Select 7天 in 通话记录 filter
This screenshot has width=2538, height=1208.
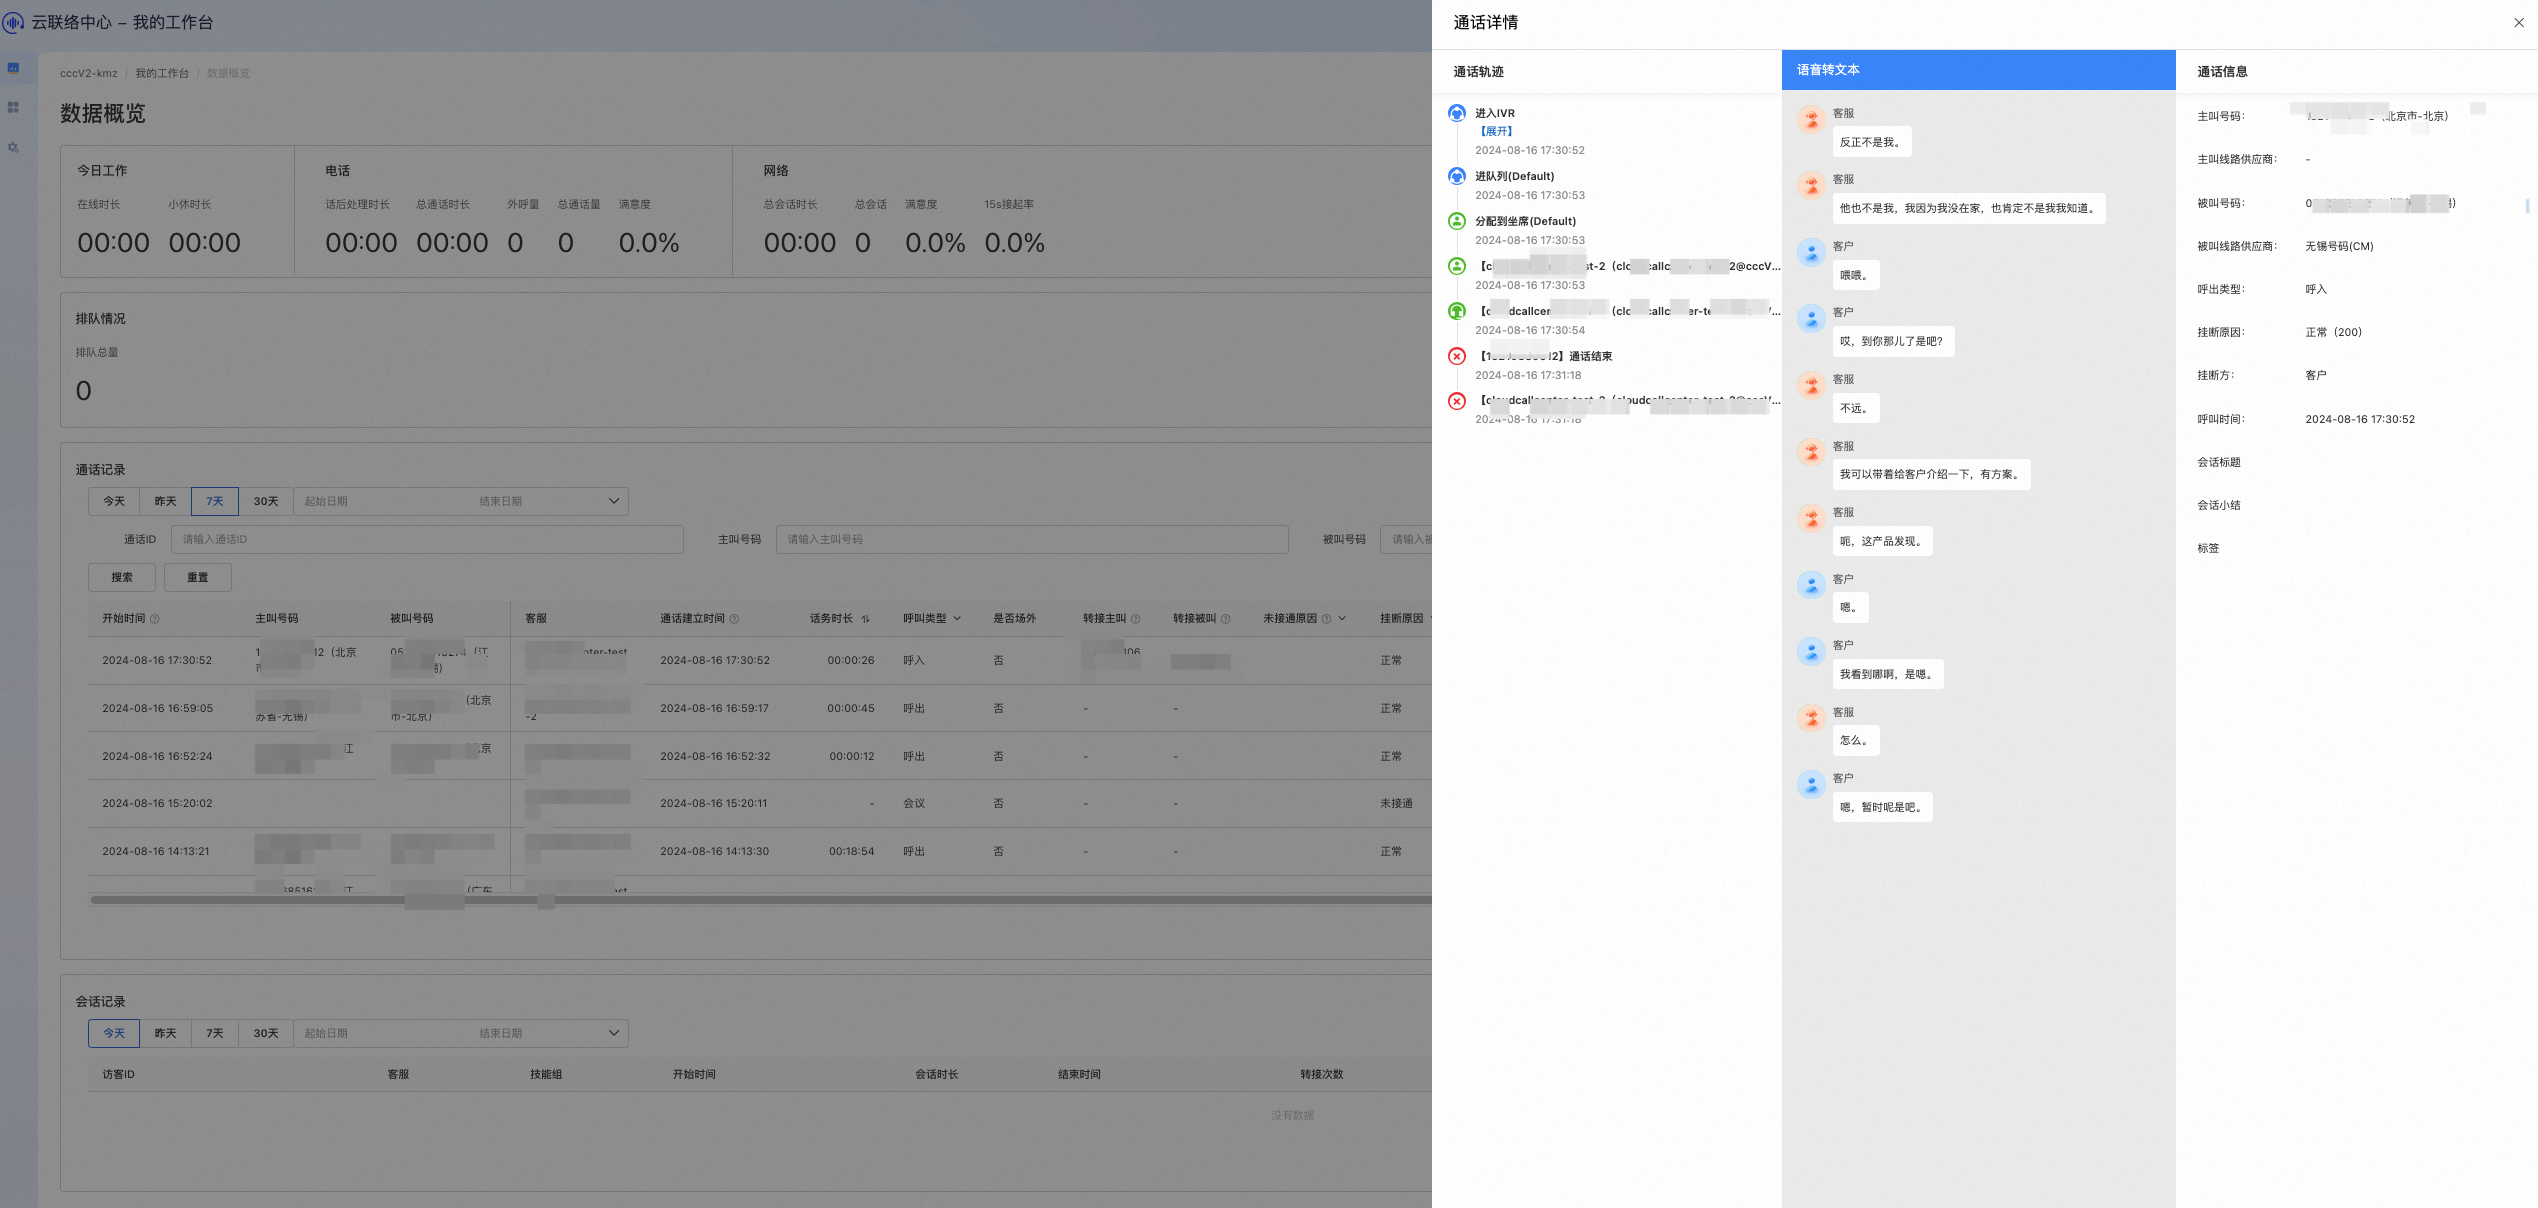(215, 501)
